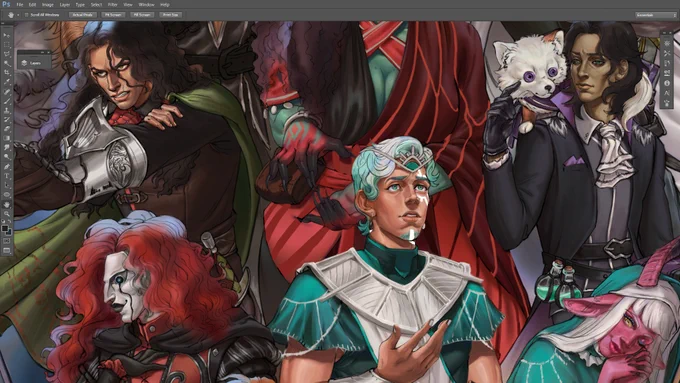
Task: Select the Zoom tool
Action: tap(7, 213)
